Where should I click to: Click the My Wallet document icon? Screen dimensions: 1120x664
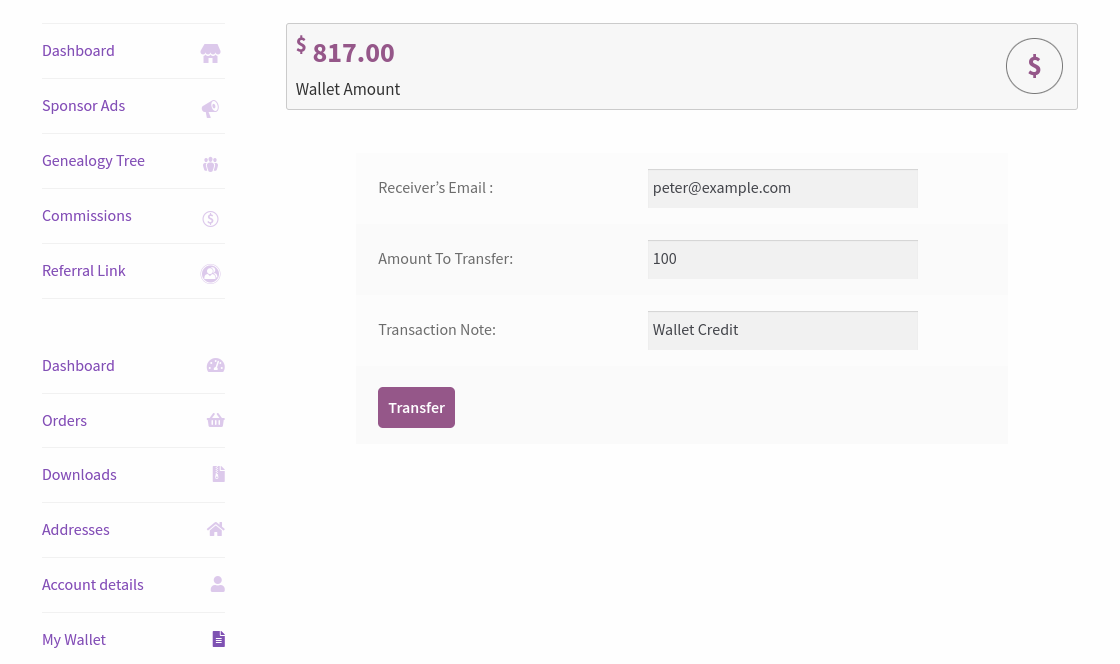tap(218, 639)
